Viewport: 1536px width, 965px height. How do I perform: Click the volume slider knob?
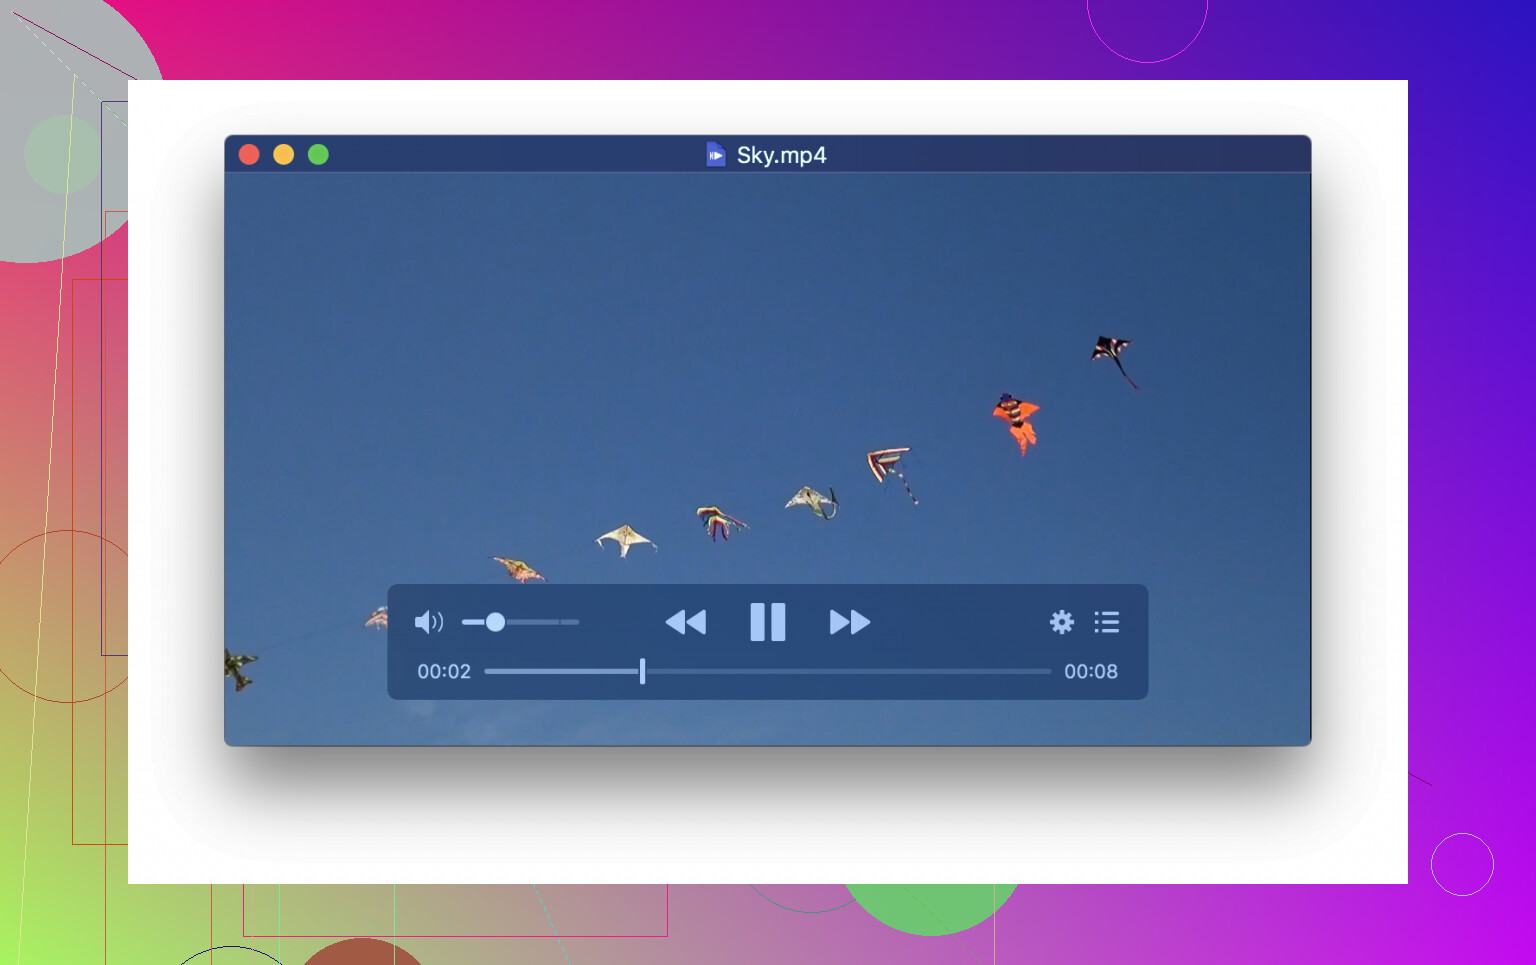point(495,622)
